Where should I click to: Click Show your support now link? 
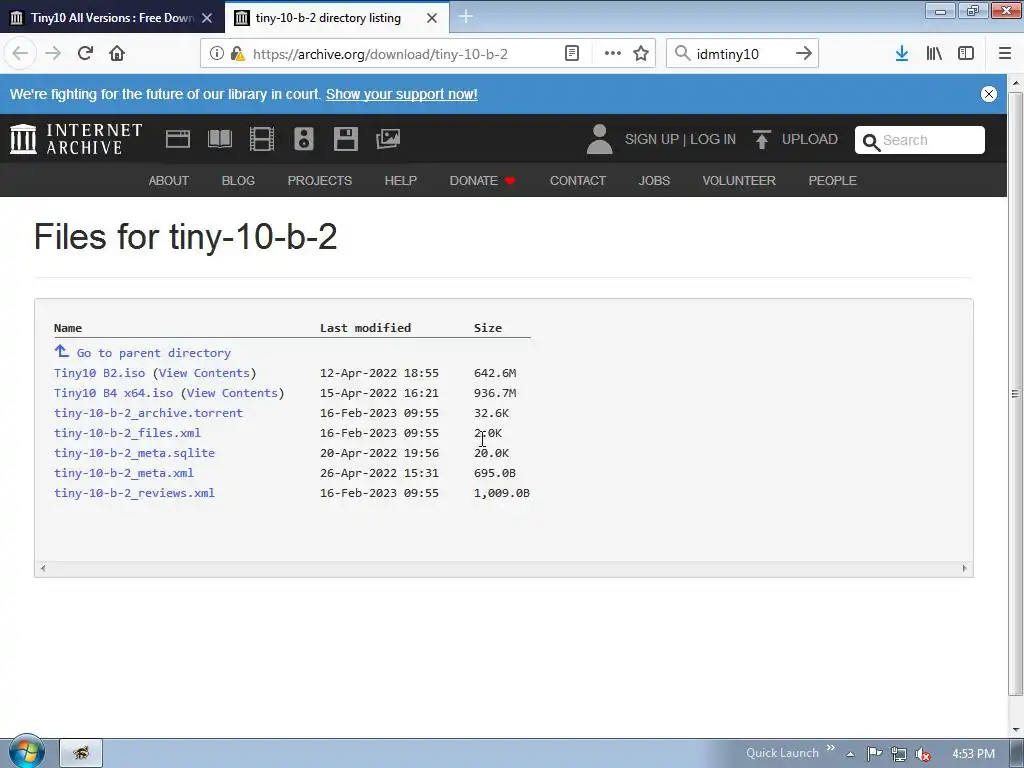(x=402, y=94)
